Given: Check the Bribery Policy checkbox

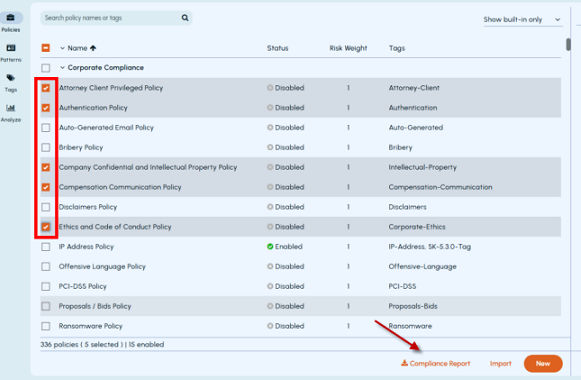Looking at the screenshot, I should pos(46,147).
